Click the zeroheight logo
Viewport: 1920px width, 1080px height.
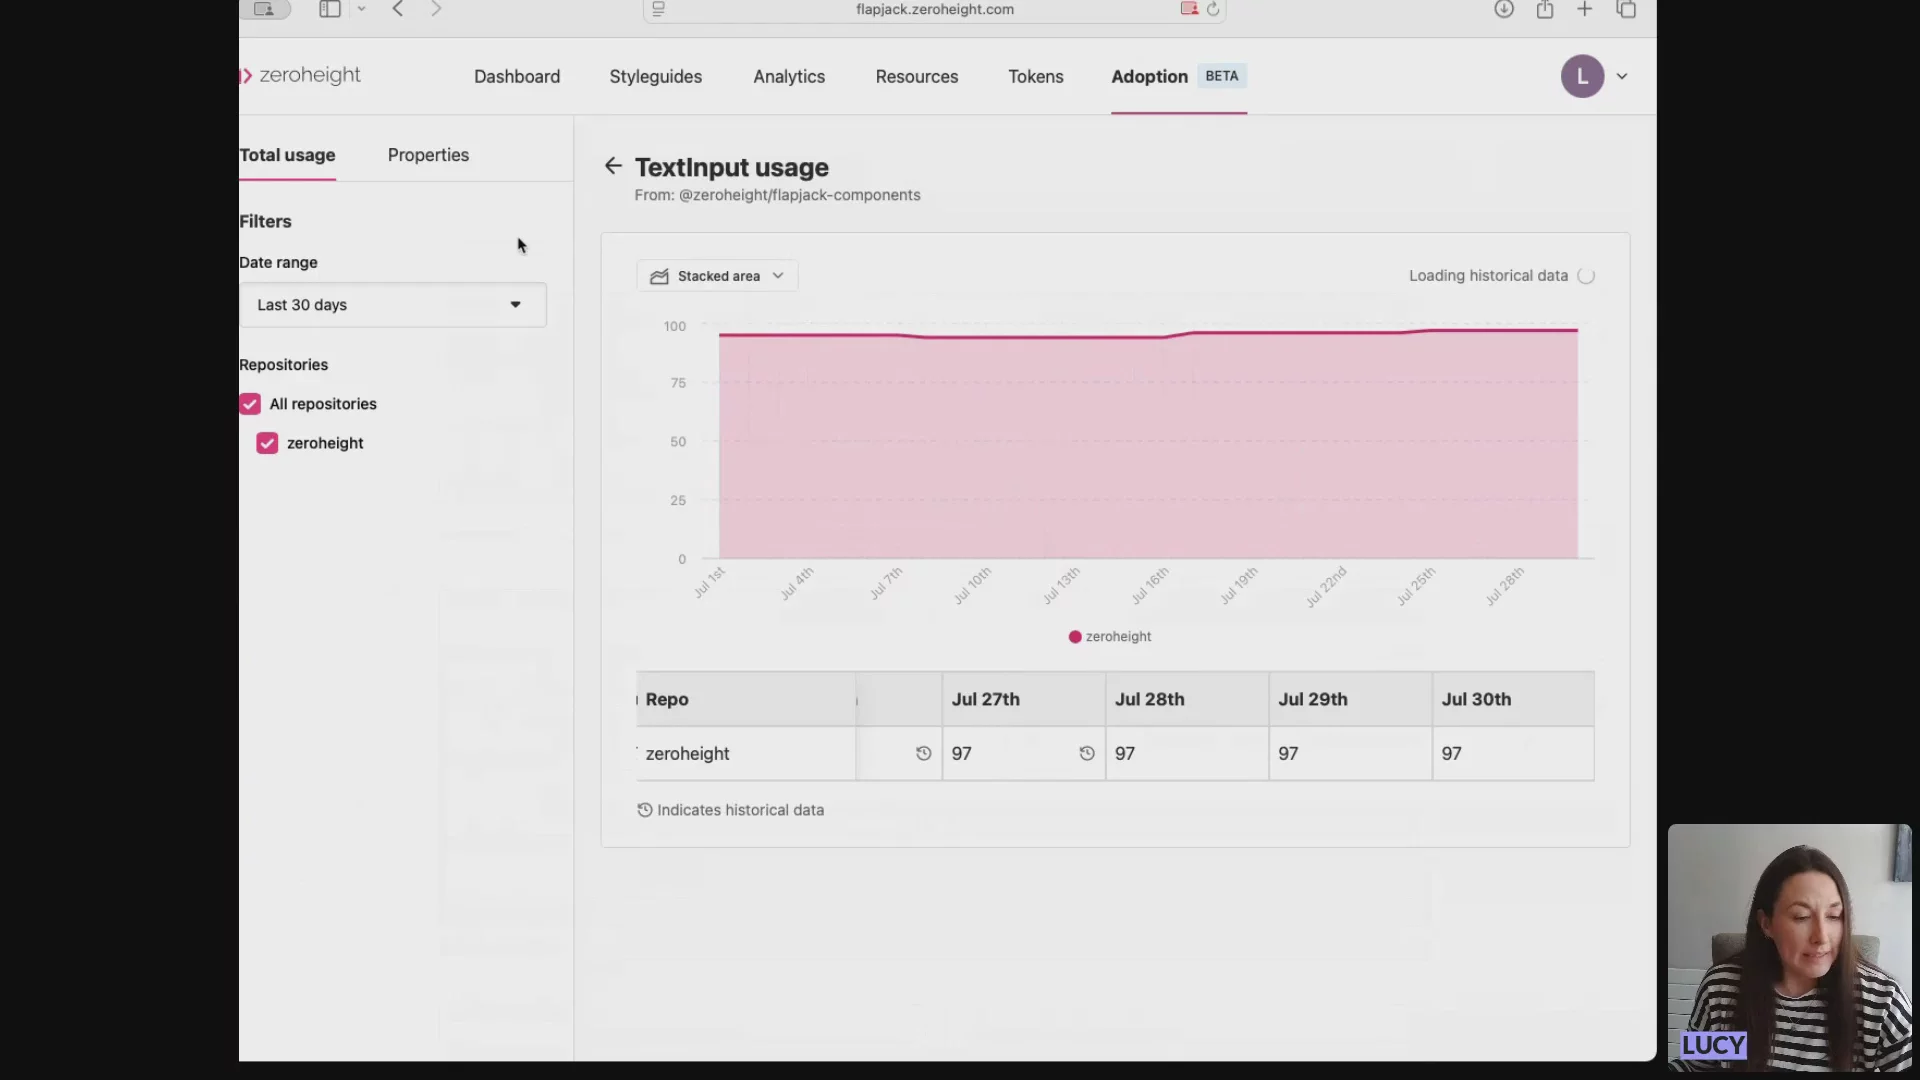(300, 75)
